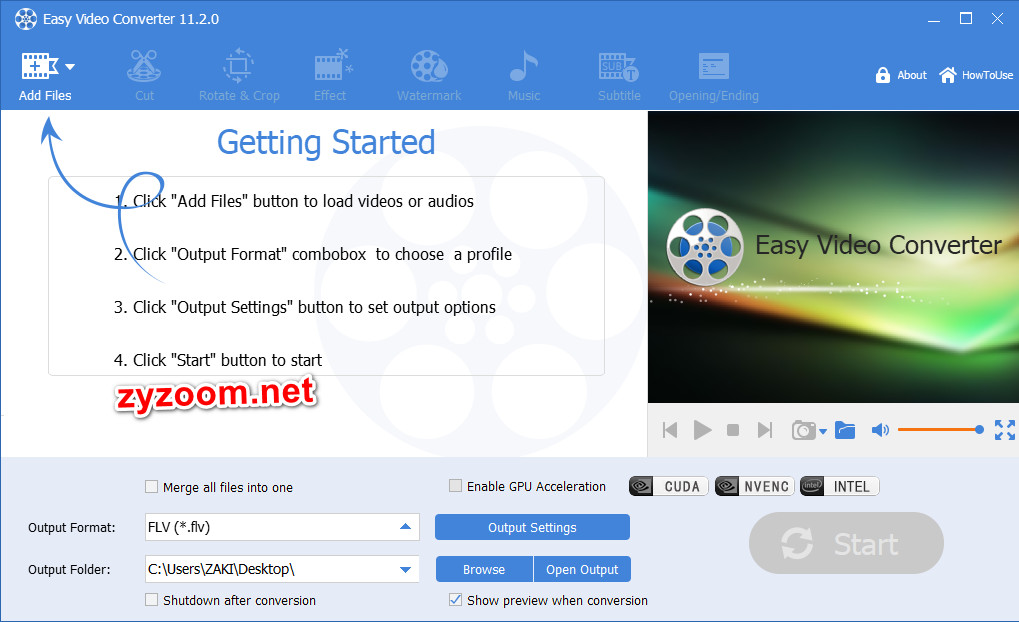Click Browse to choose output folder

point(484,569)
